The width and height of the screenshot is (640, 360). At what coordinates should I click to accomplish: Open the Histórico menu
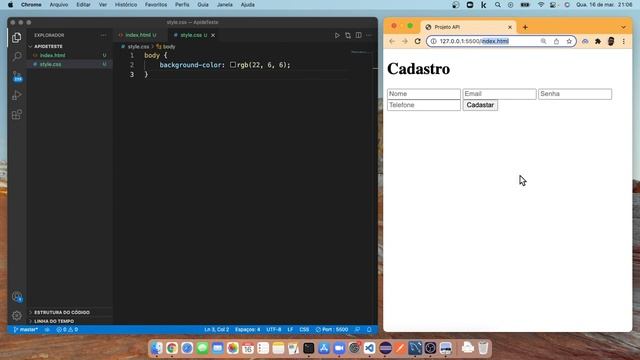click(126, 4)
